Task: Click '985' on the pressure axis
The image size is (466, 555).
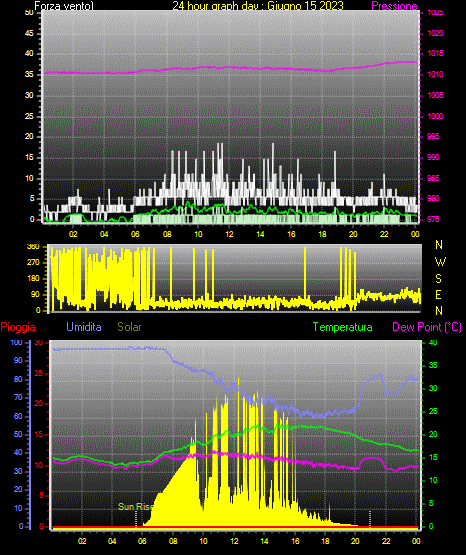Action: (433, 178)
